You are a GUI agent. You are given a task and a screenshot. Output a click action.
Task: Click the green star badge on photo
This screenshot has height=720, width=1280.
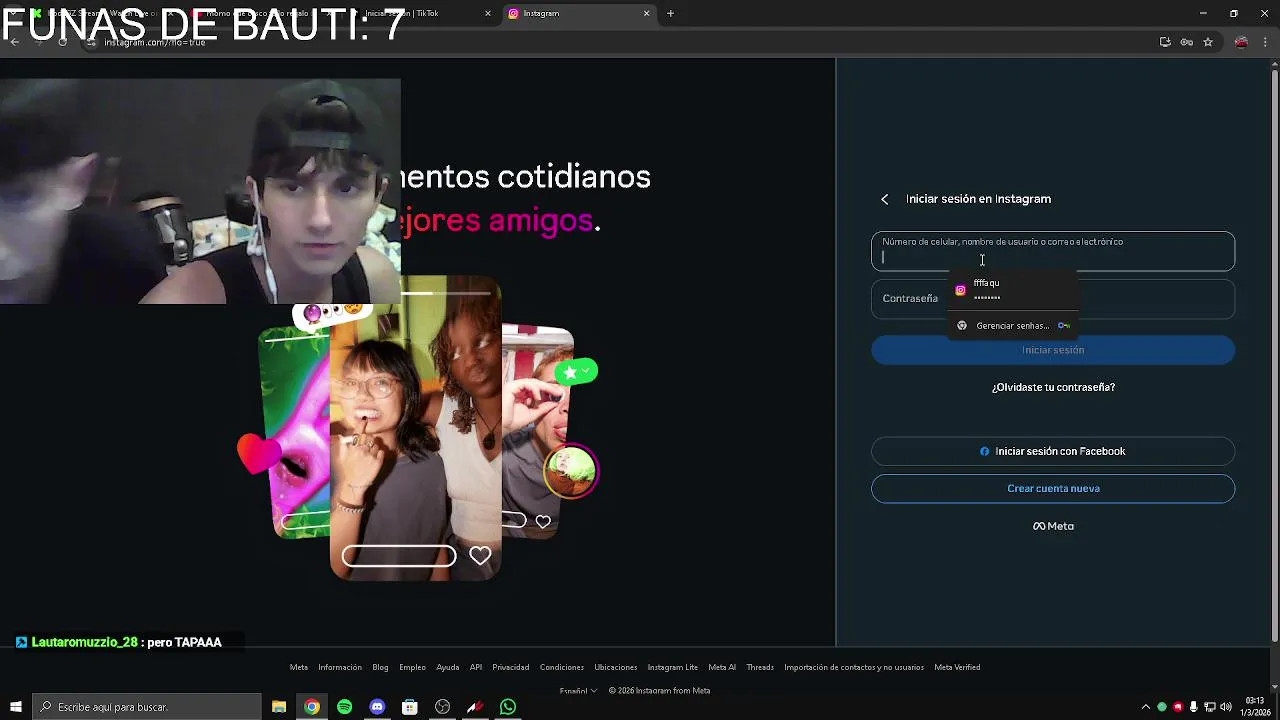(x=576, y=371)
